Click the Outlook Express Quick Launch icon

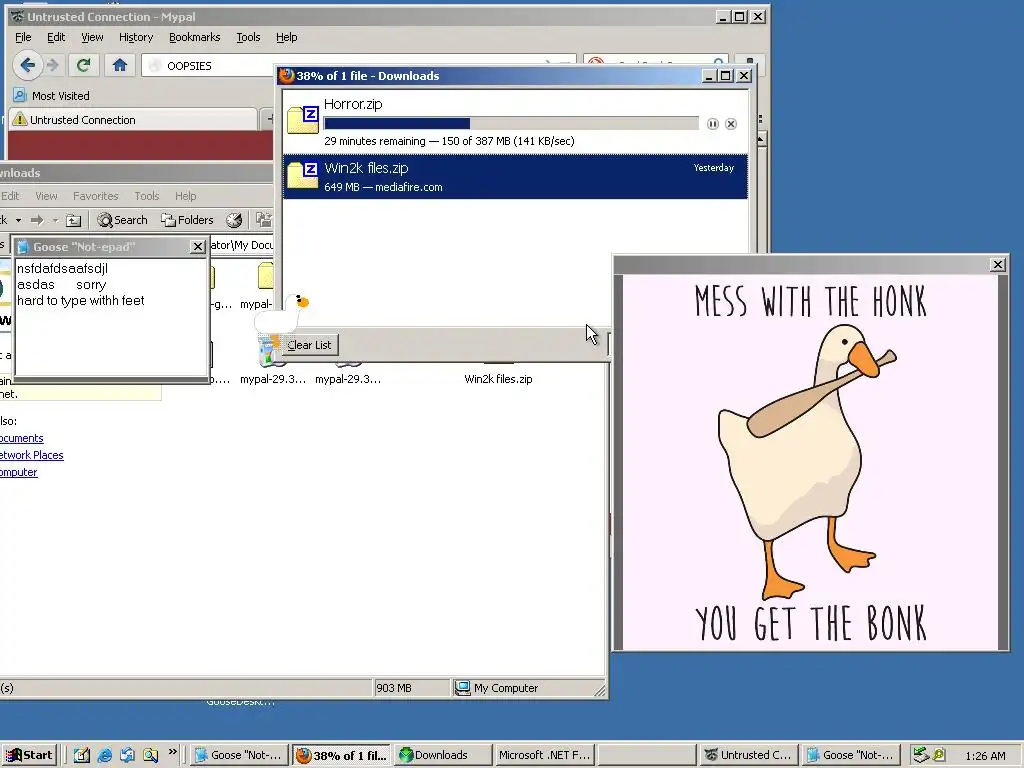(x=127, y=756)
